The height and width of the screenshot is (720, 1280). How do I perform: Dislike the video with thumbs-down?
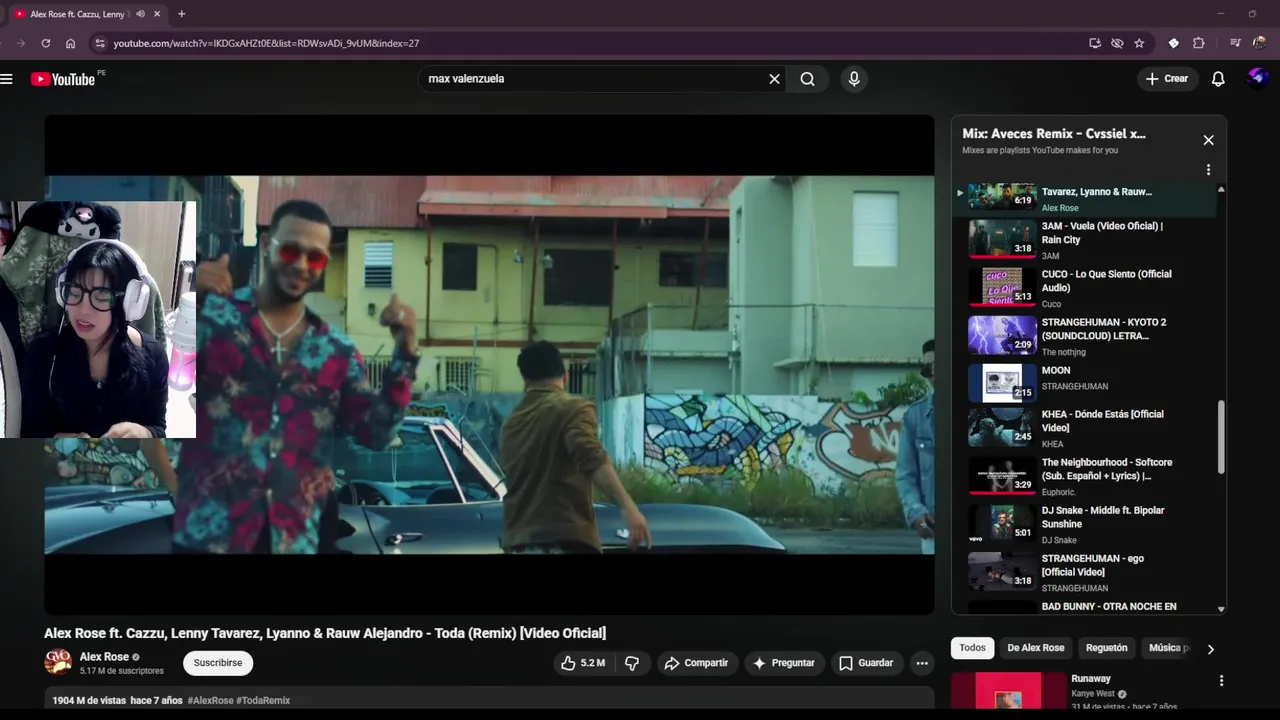point(632,663)
